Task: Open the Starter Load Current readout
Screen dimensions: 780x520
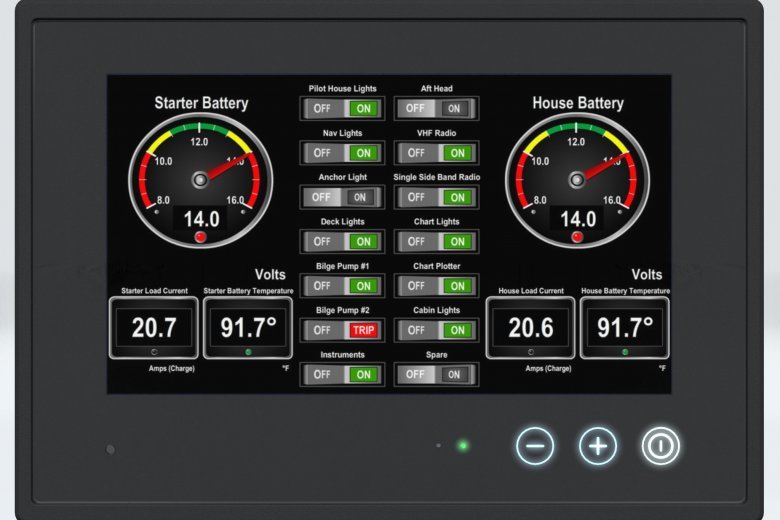Action: [154, 327]
